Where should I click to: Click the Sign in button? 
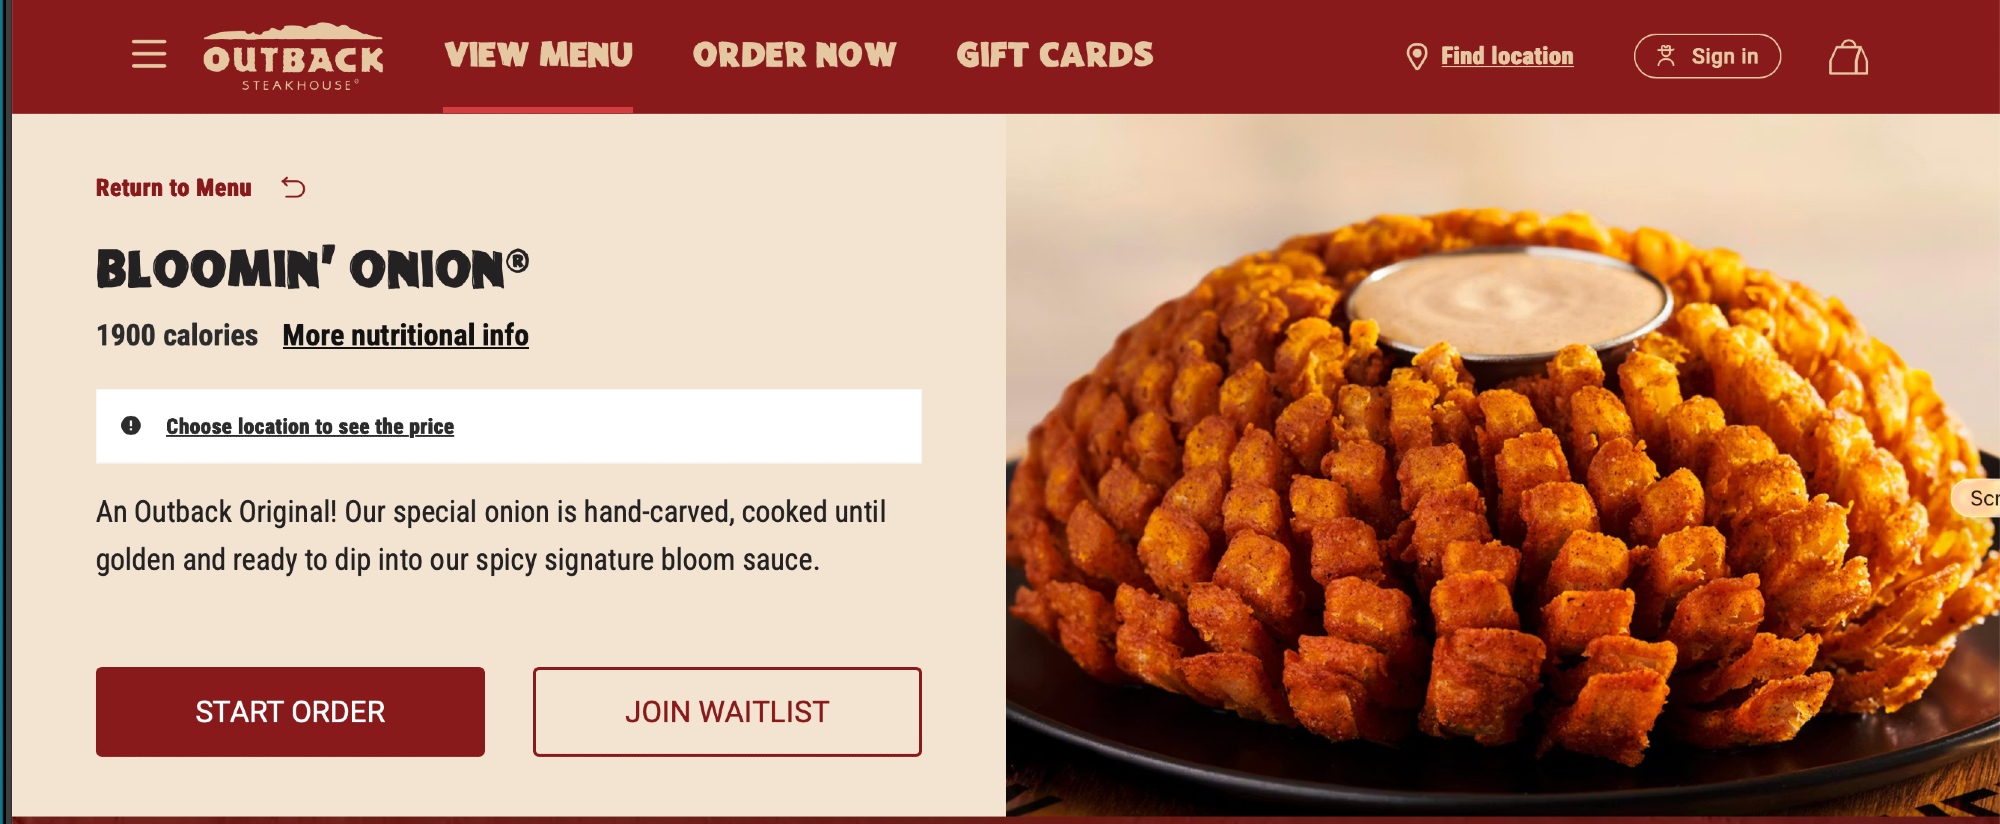[x=1707, y=56]
